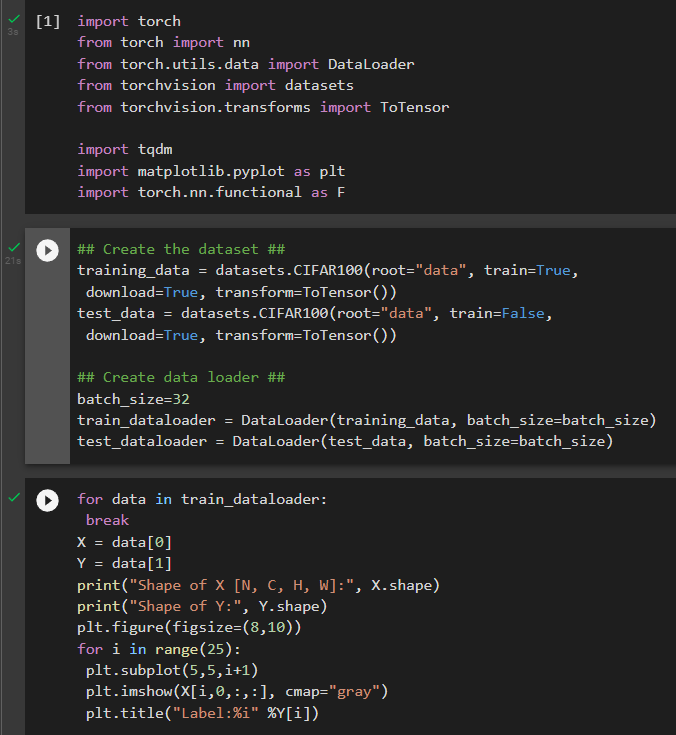The height and width of the screenshot is (735, 676).
Task: Click the 'training_data = datasets.CIFAR100' line
Action: click(x=328, y=270)
